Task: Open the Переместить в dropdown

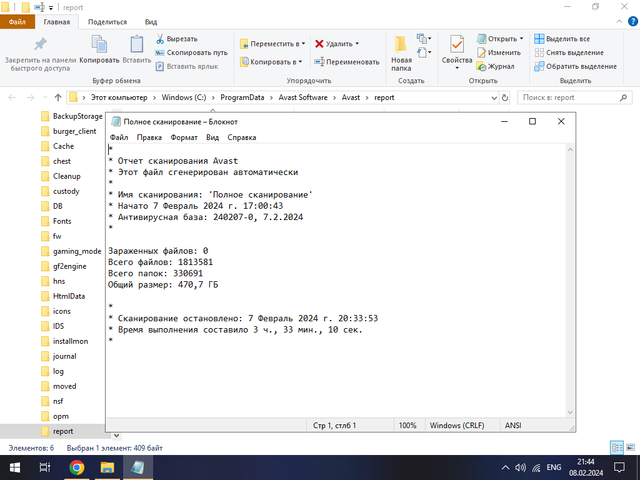Action: (x=272, y=44)
